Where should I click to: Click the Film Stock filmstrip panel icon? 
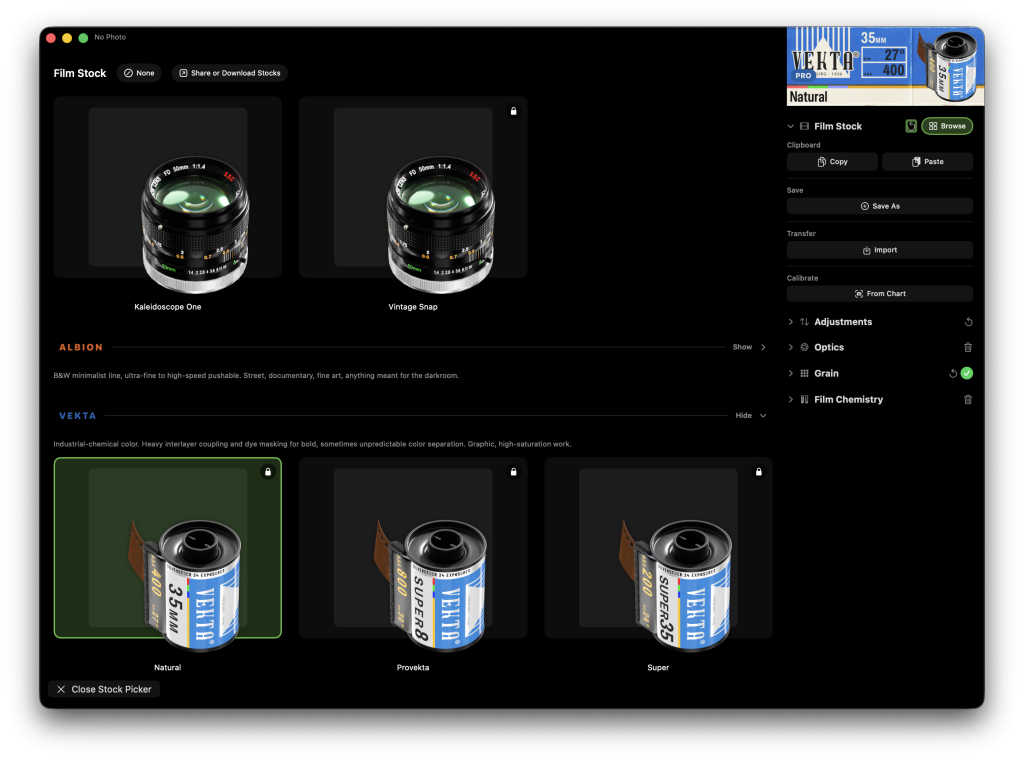[x=805, y=126]
